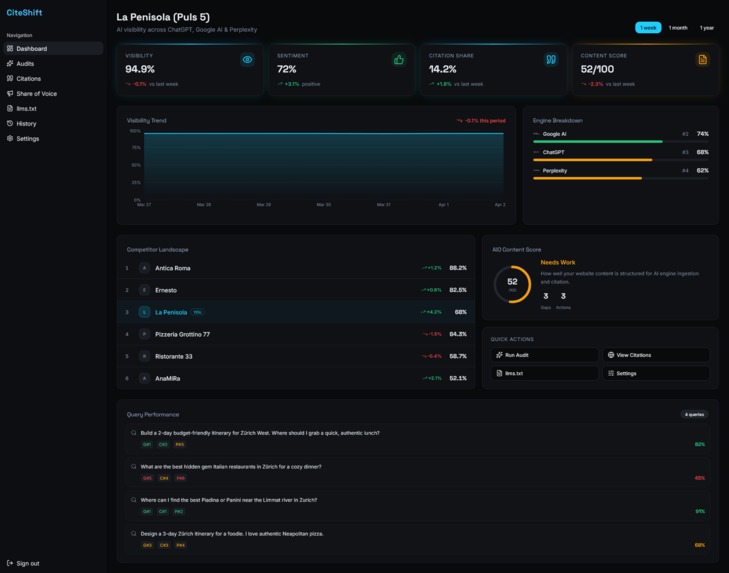Select the 1 week time range
Image resolution: width=729 pixels, height=573 pixels.
coord(648,28)
